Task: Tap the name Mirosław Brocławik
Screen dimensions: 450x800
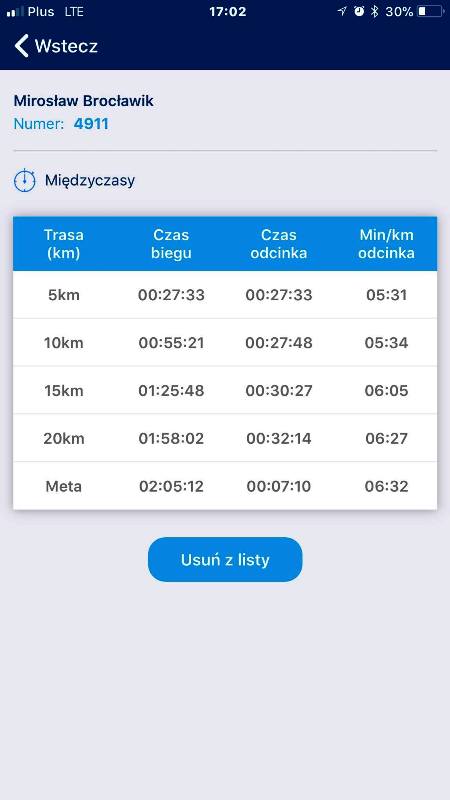Action: pyautogui.click(x=84, y=101)
